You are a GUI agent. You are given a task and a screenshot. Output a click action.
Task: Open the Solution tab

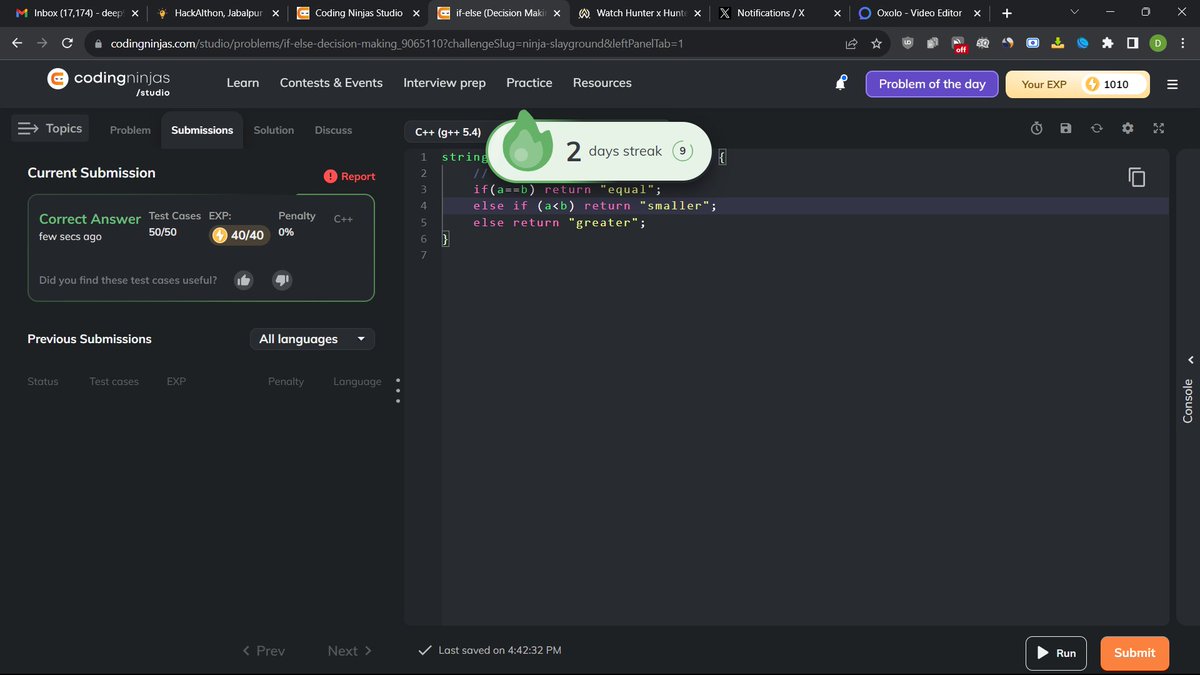pyautogui.click(x=274, y=130)
